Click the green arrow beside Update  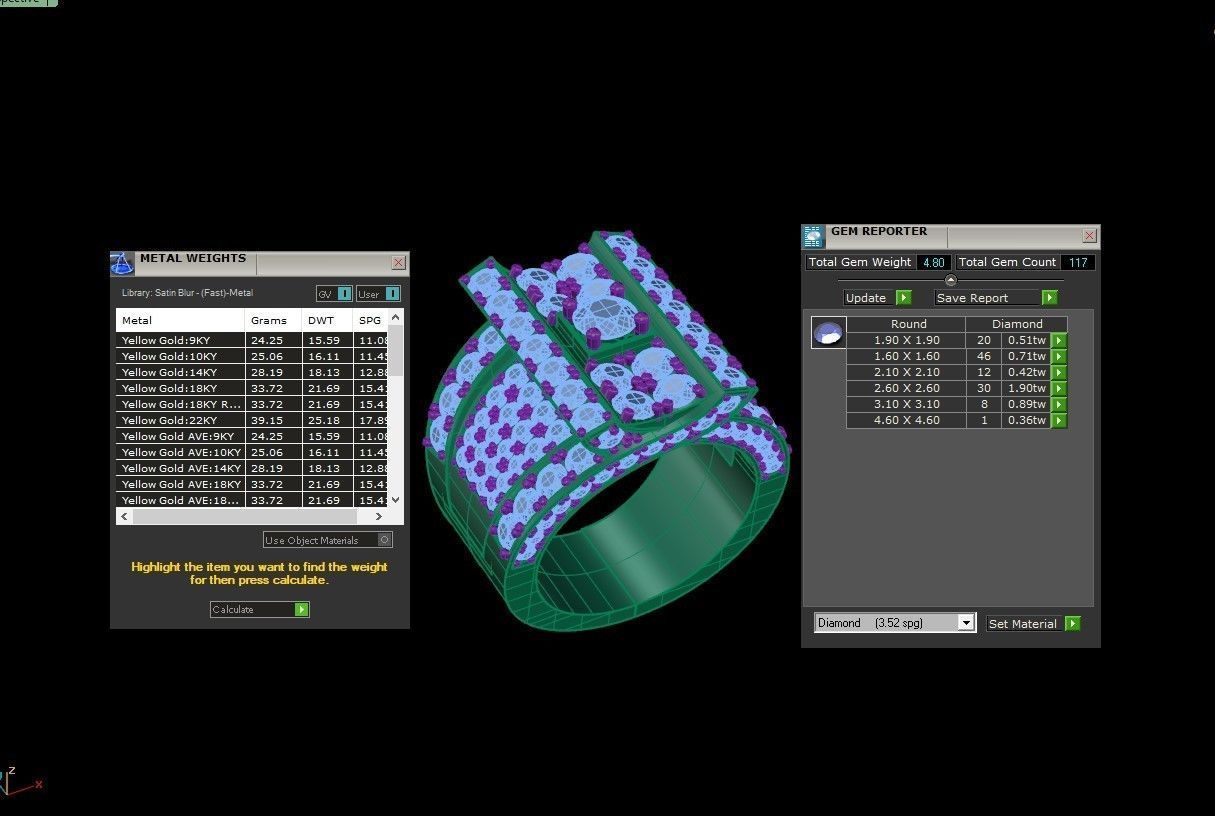tap(904, 298)
